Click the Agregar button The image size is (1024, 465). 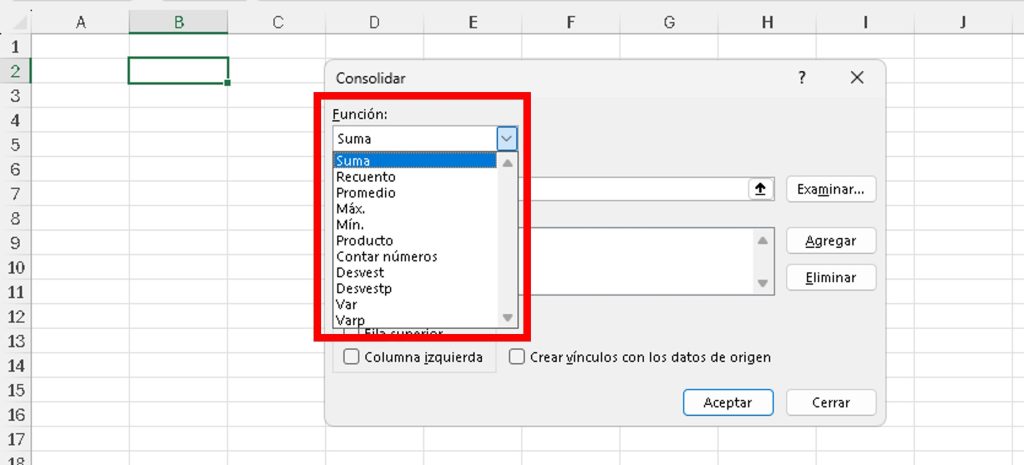[x=831, y=241]
